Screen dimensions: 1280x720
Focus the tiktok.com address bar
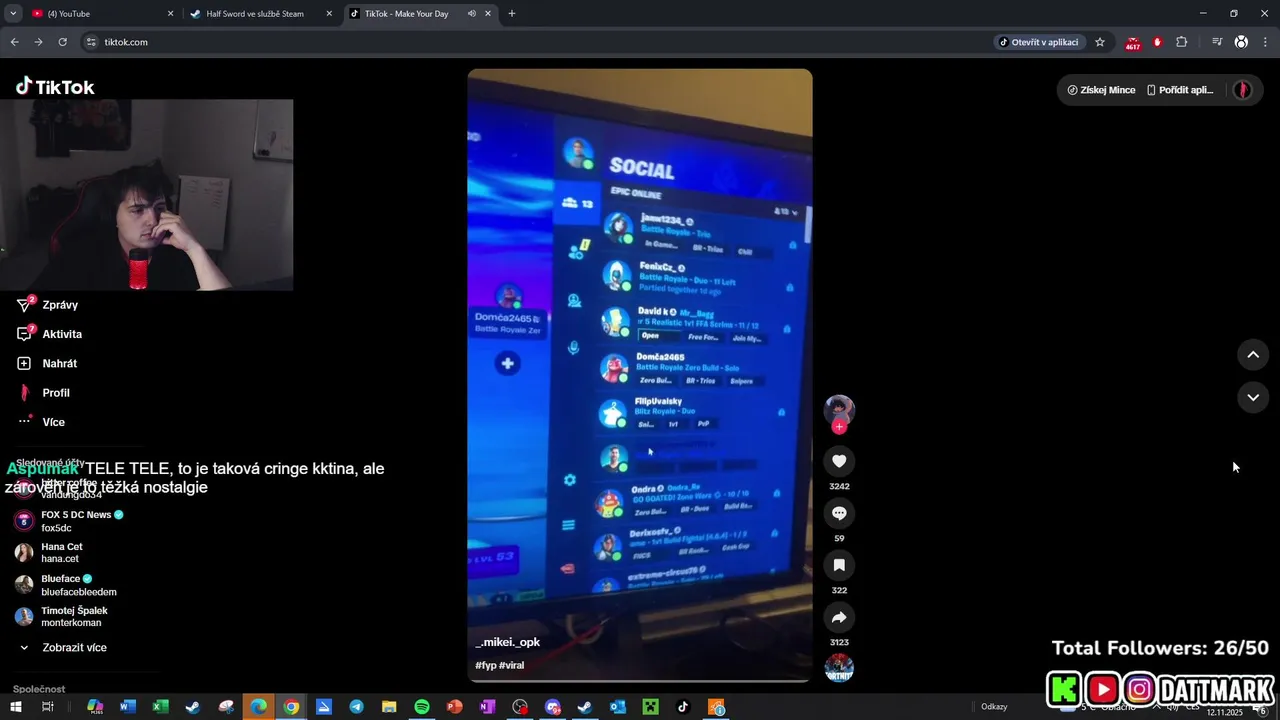(x=540, y=42)
